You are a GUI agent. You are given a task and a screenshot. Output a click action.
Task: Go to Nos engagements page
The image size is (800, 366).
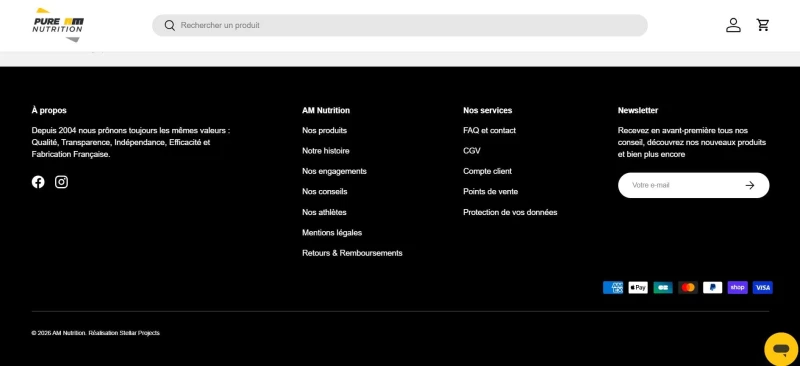[334, 172]
